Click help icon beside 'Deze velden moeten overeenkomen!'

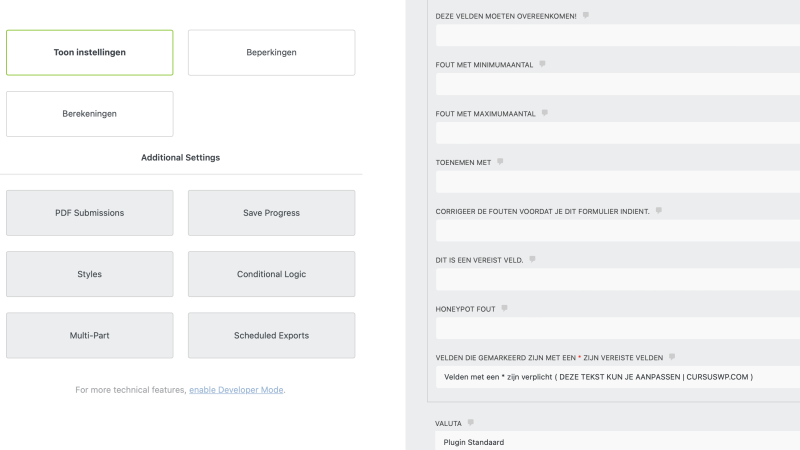tap(586, 15)
